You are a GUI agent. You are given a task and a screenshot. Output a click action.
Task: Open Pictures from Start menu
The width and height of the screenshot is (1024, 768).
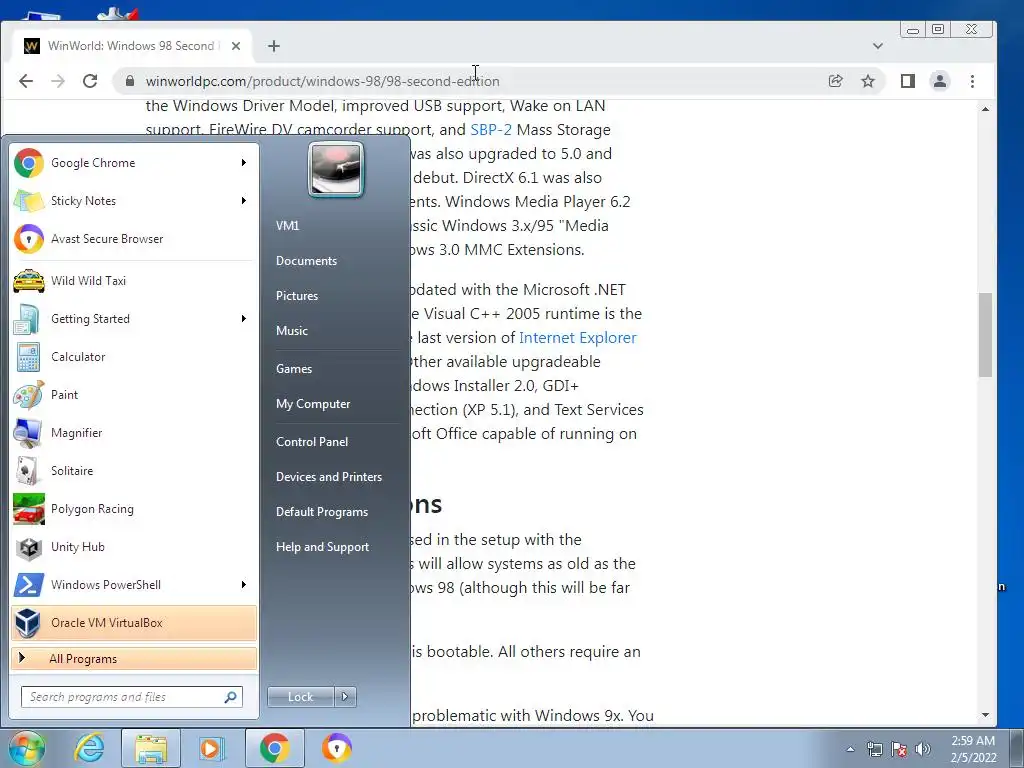[x=296, y=296]
